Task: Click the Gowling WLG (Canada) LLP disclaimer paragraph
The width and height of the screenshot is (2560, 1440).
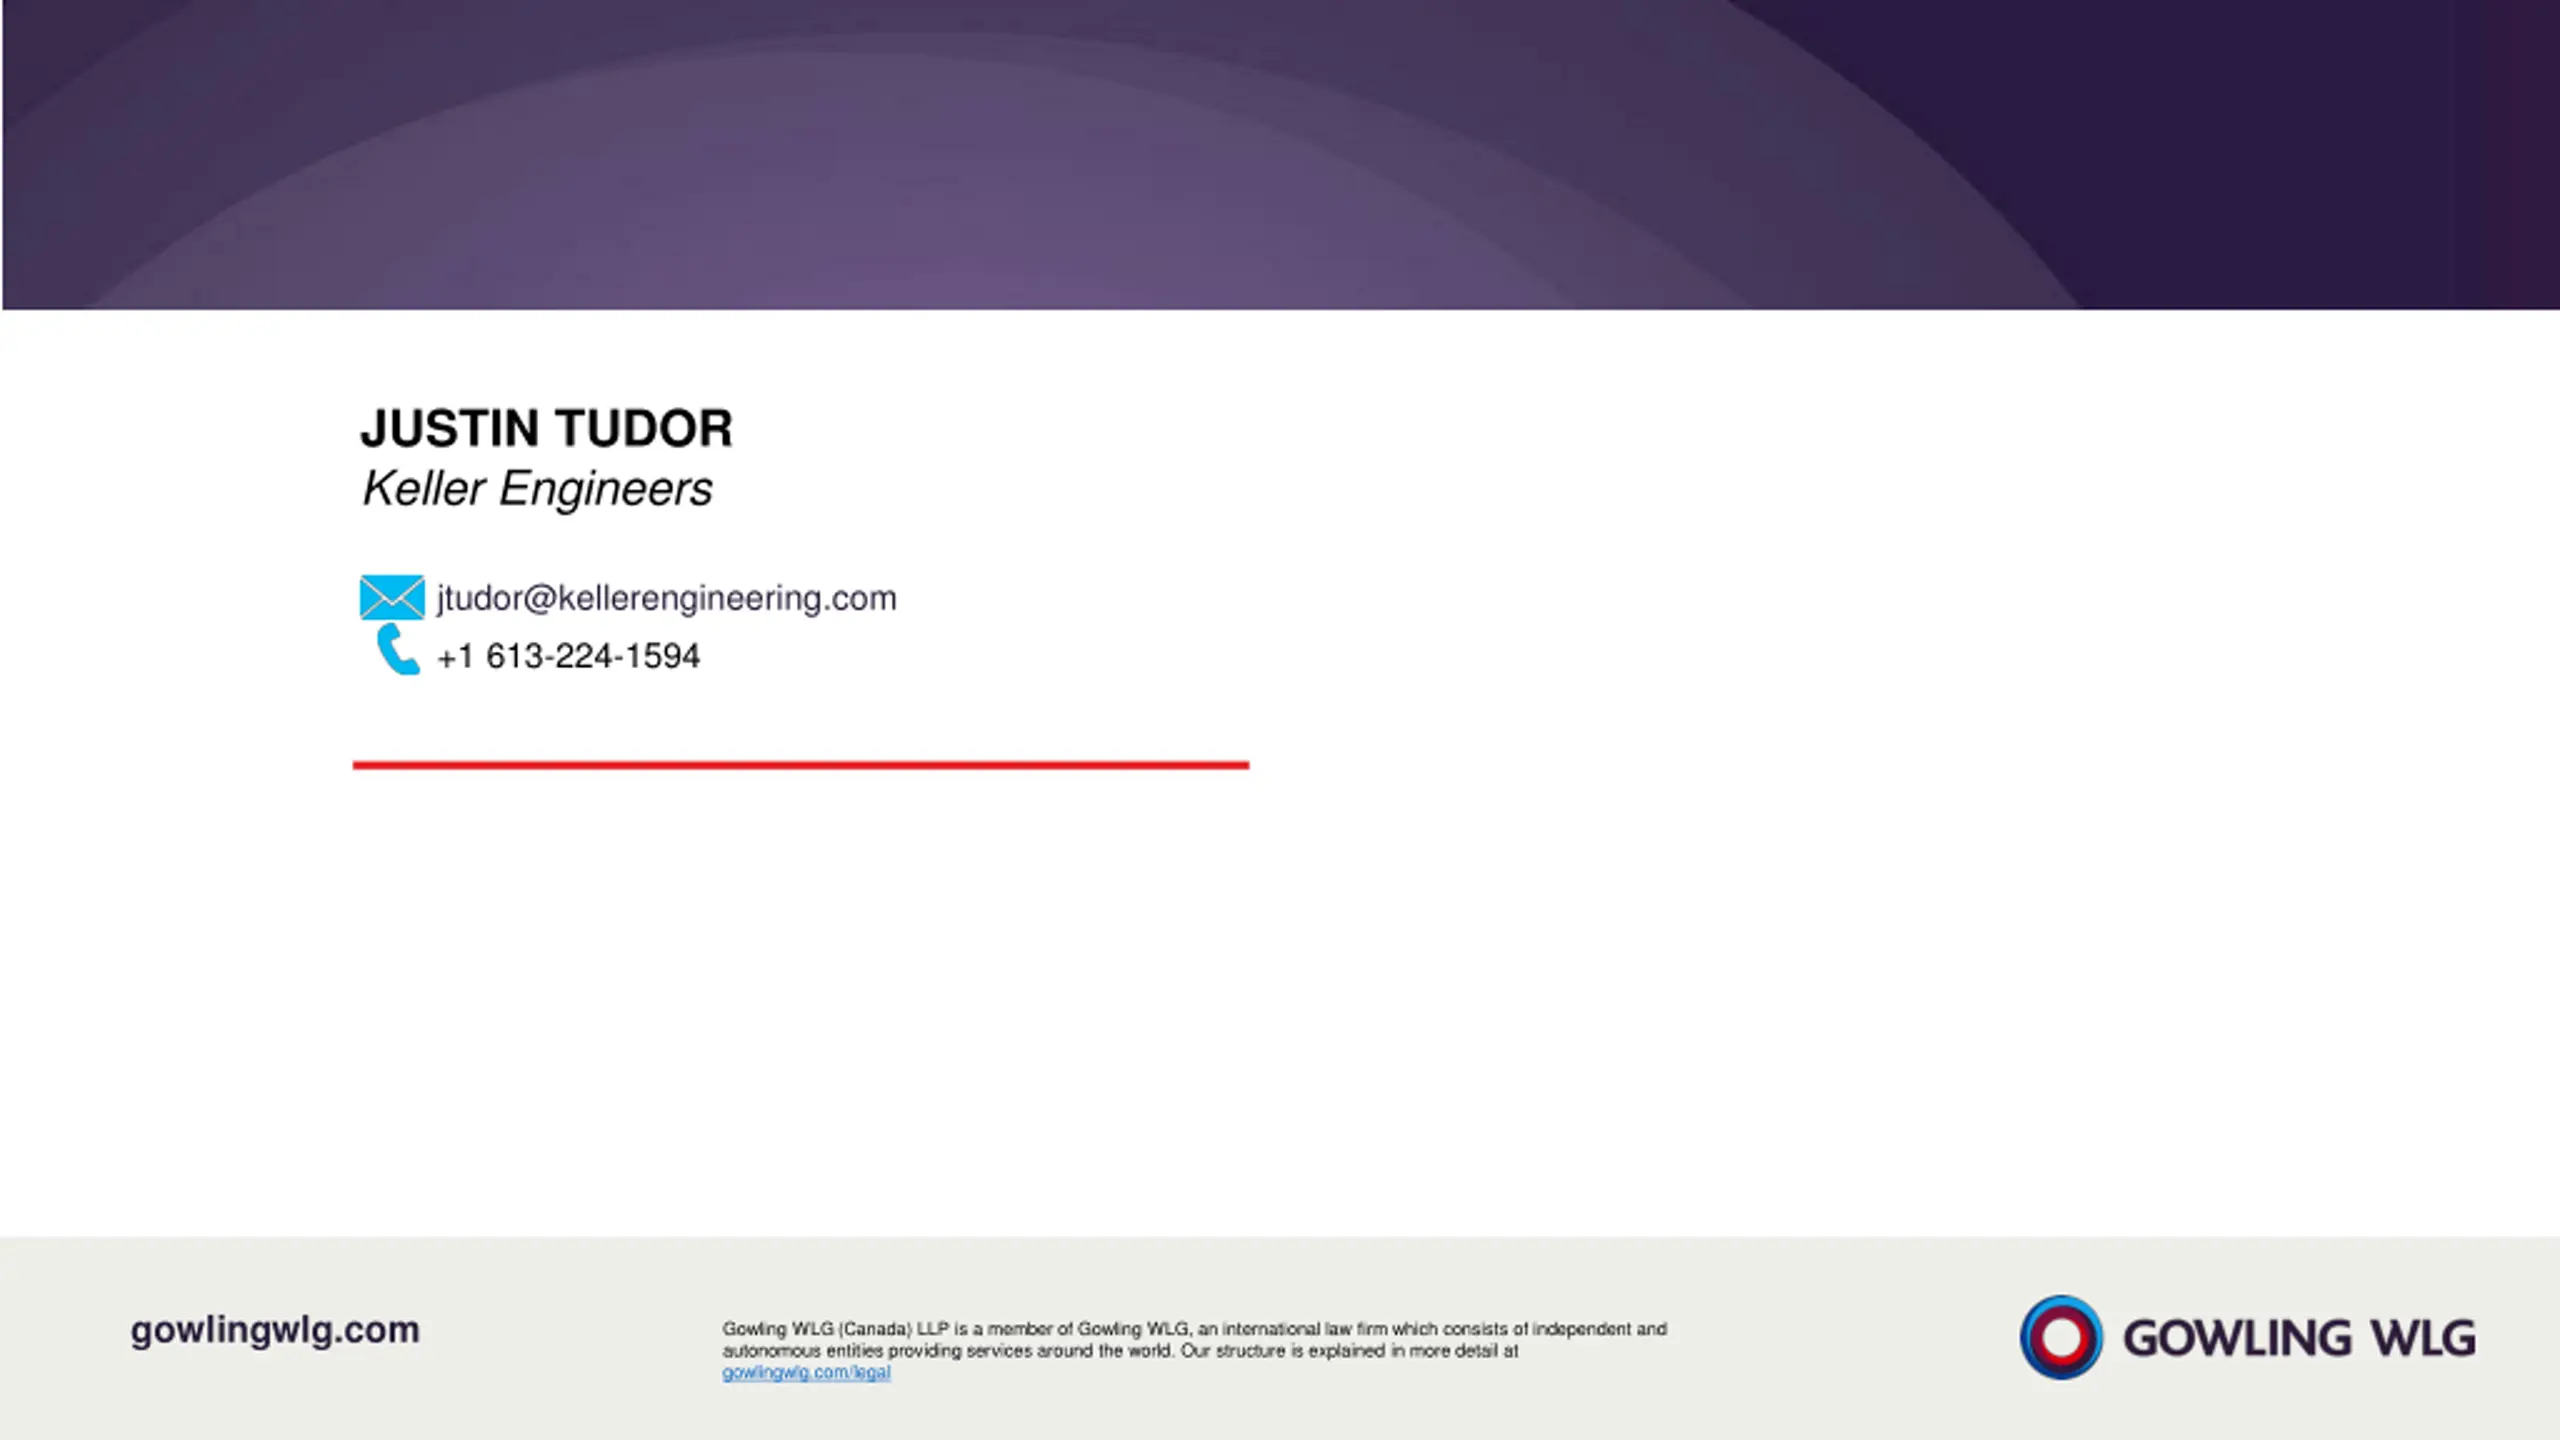Action: pyautogui.click(x=1194, y=1350)
